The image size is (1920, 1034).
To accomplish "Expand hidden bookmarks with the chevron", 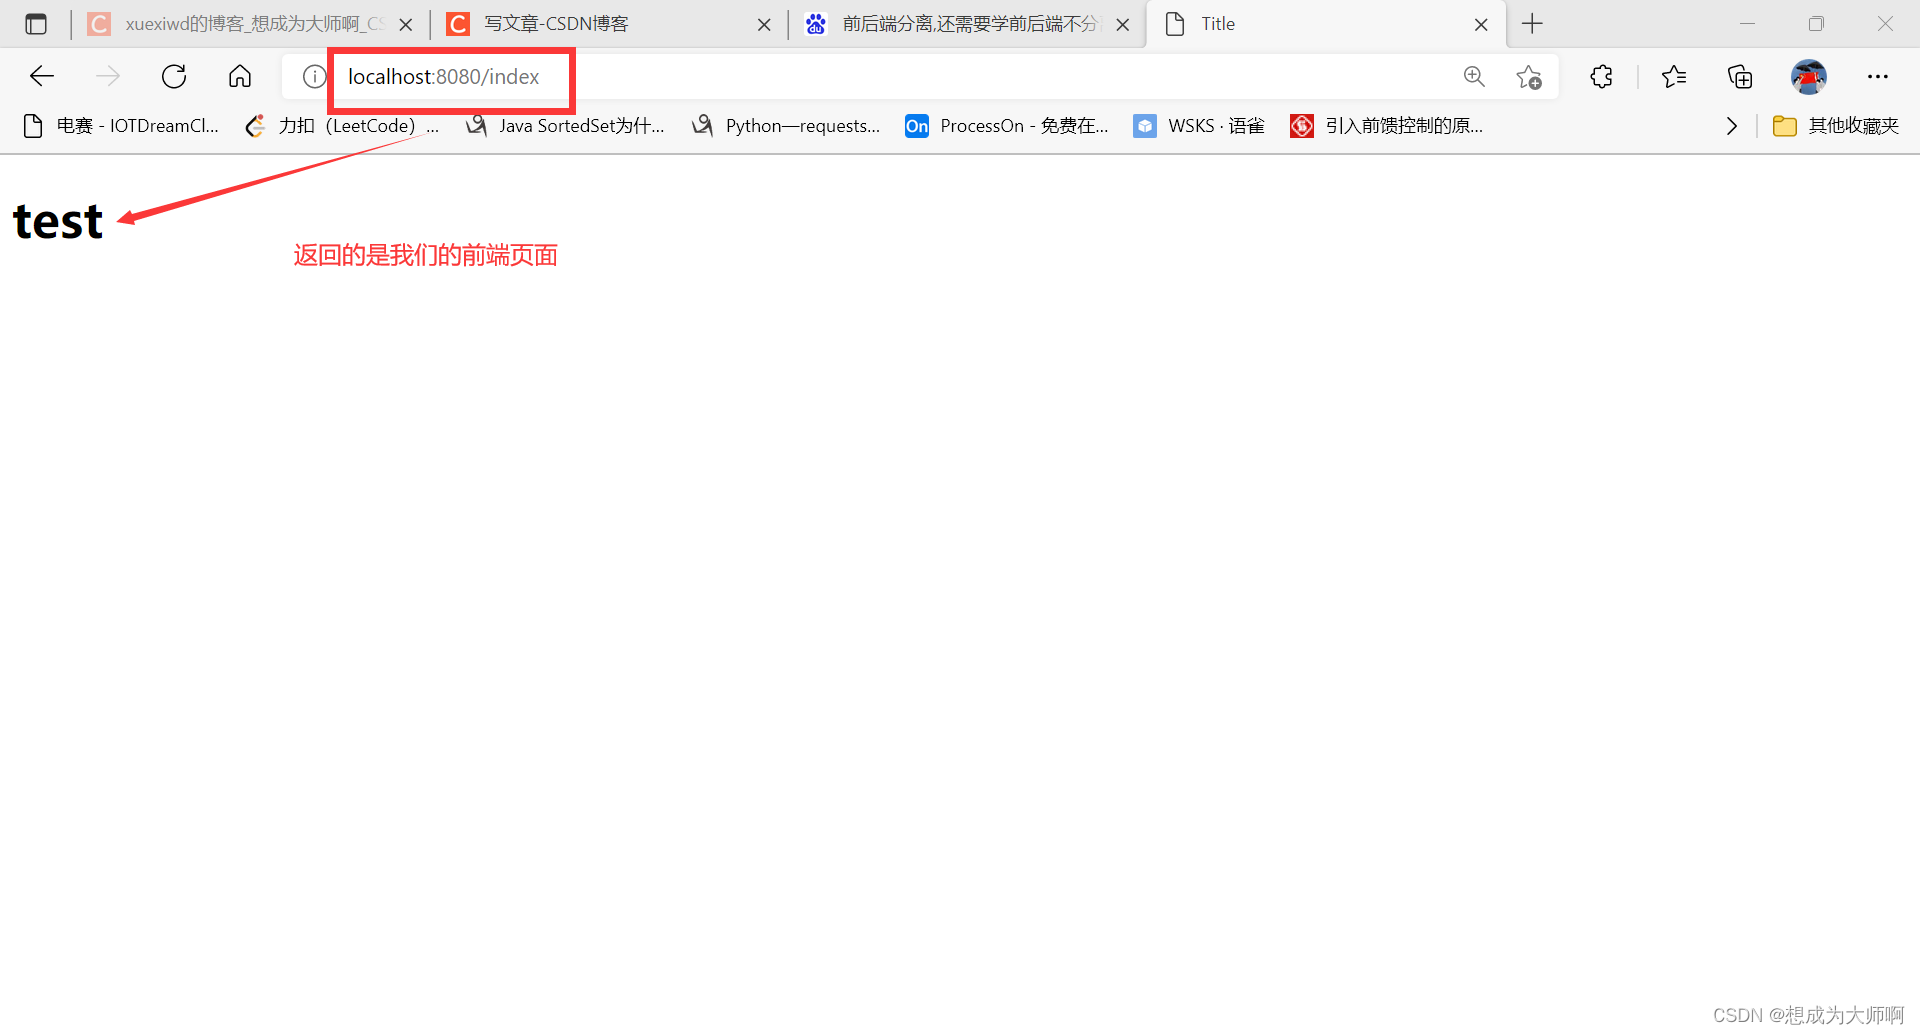I will pos(1732,125).
